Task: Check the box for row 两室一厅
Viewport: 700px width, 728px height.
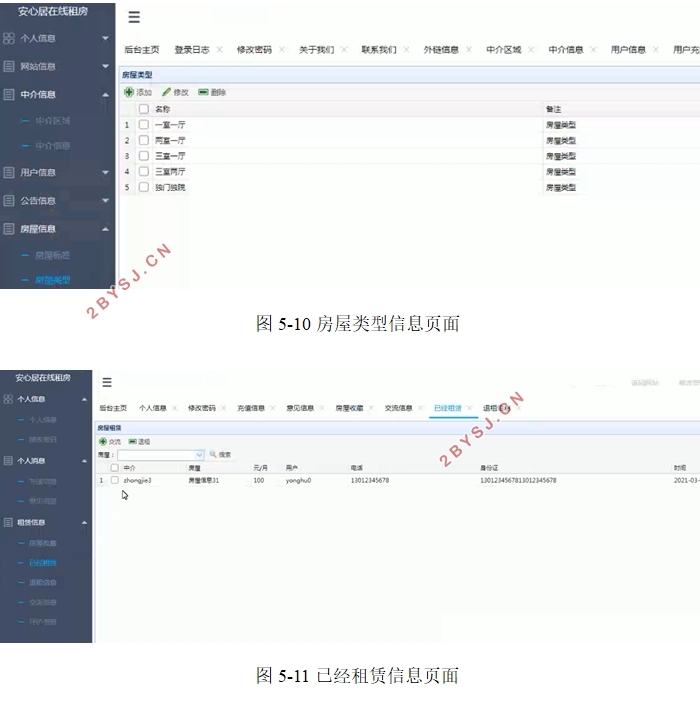Action: click(144, 140)
